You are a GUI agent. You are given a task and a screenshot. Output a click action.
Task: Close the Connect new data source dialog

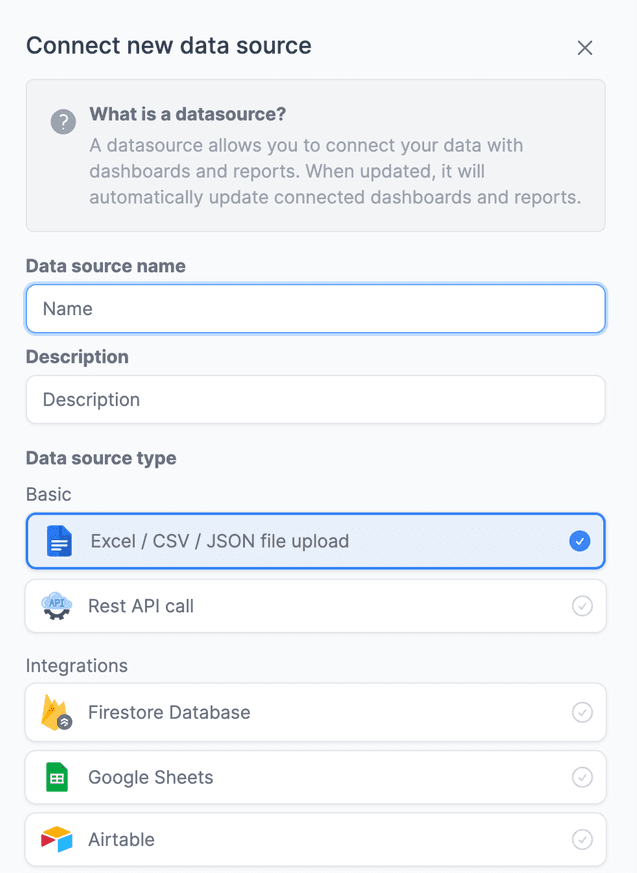pyautogui.click(x=585, y=47)
